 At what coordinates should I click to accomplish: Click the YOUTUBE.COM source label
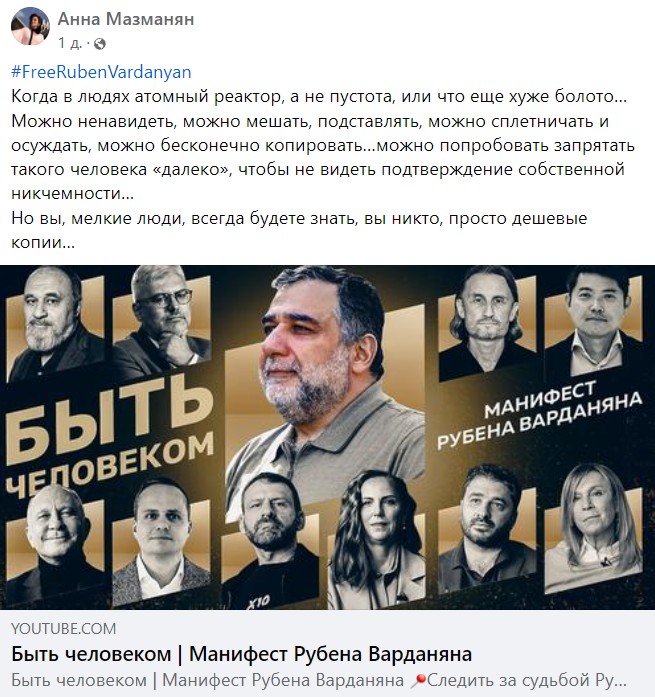[x=64, y=629]
